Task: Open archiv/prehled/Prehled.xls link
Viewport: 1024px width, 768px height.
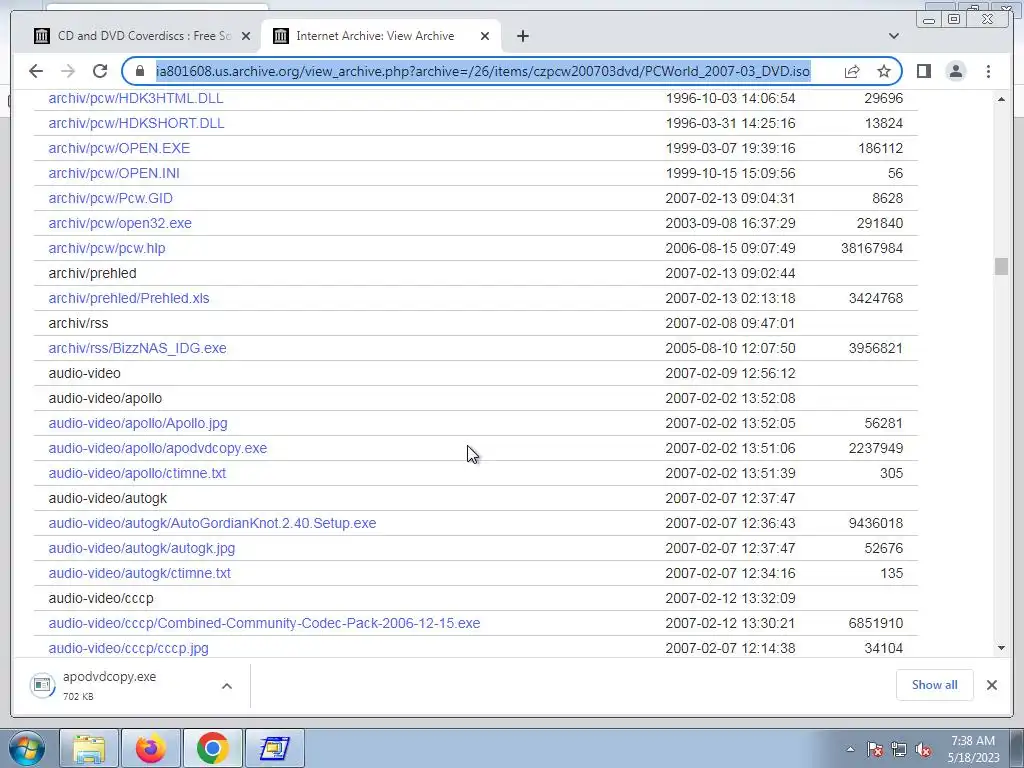Action: pos(129,298)
